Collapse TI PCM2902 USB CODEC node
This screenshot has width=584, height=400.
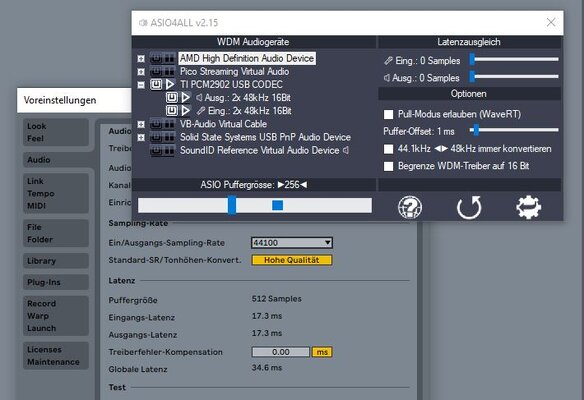141,85
